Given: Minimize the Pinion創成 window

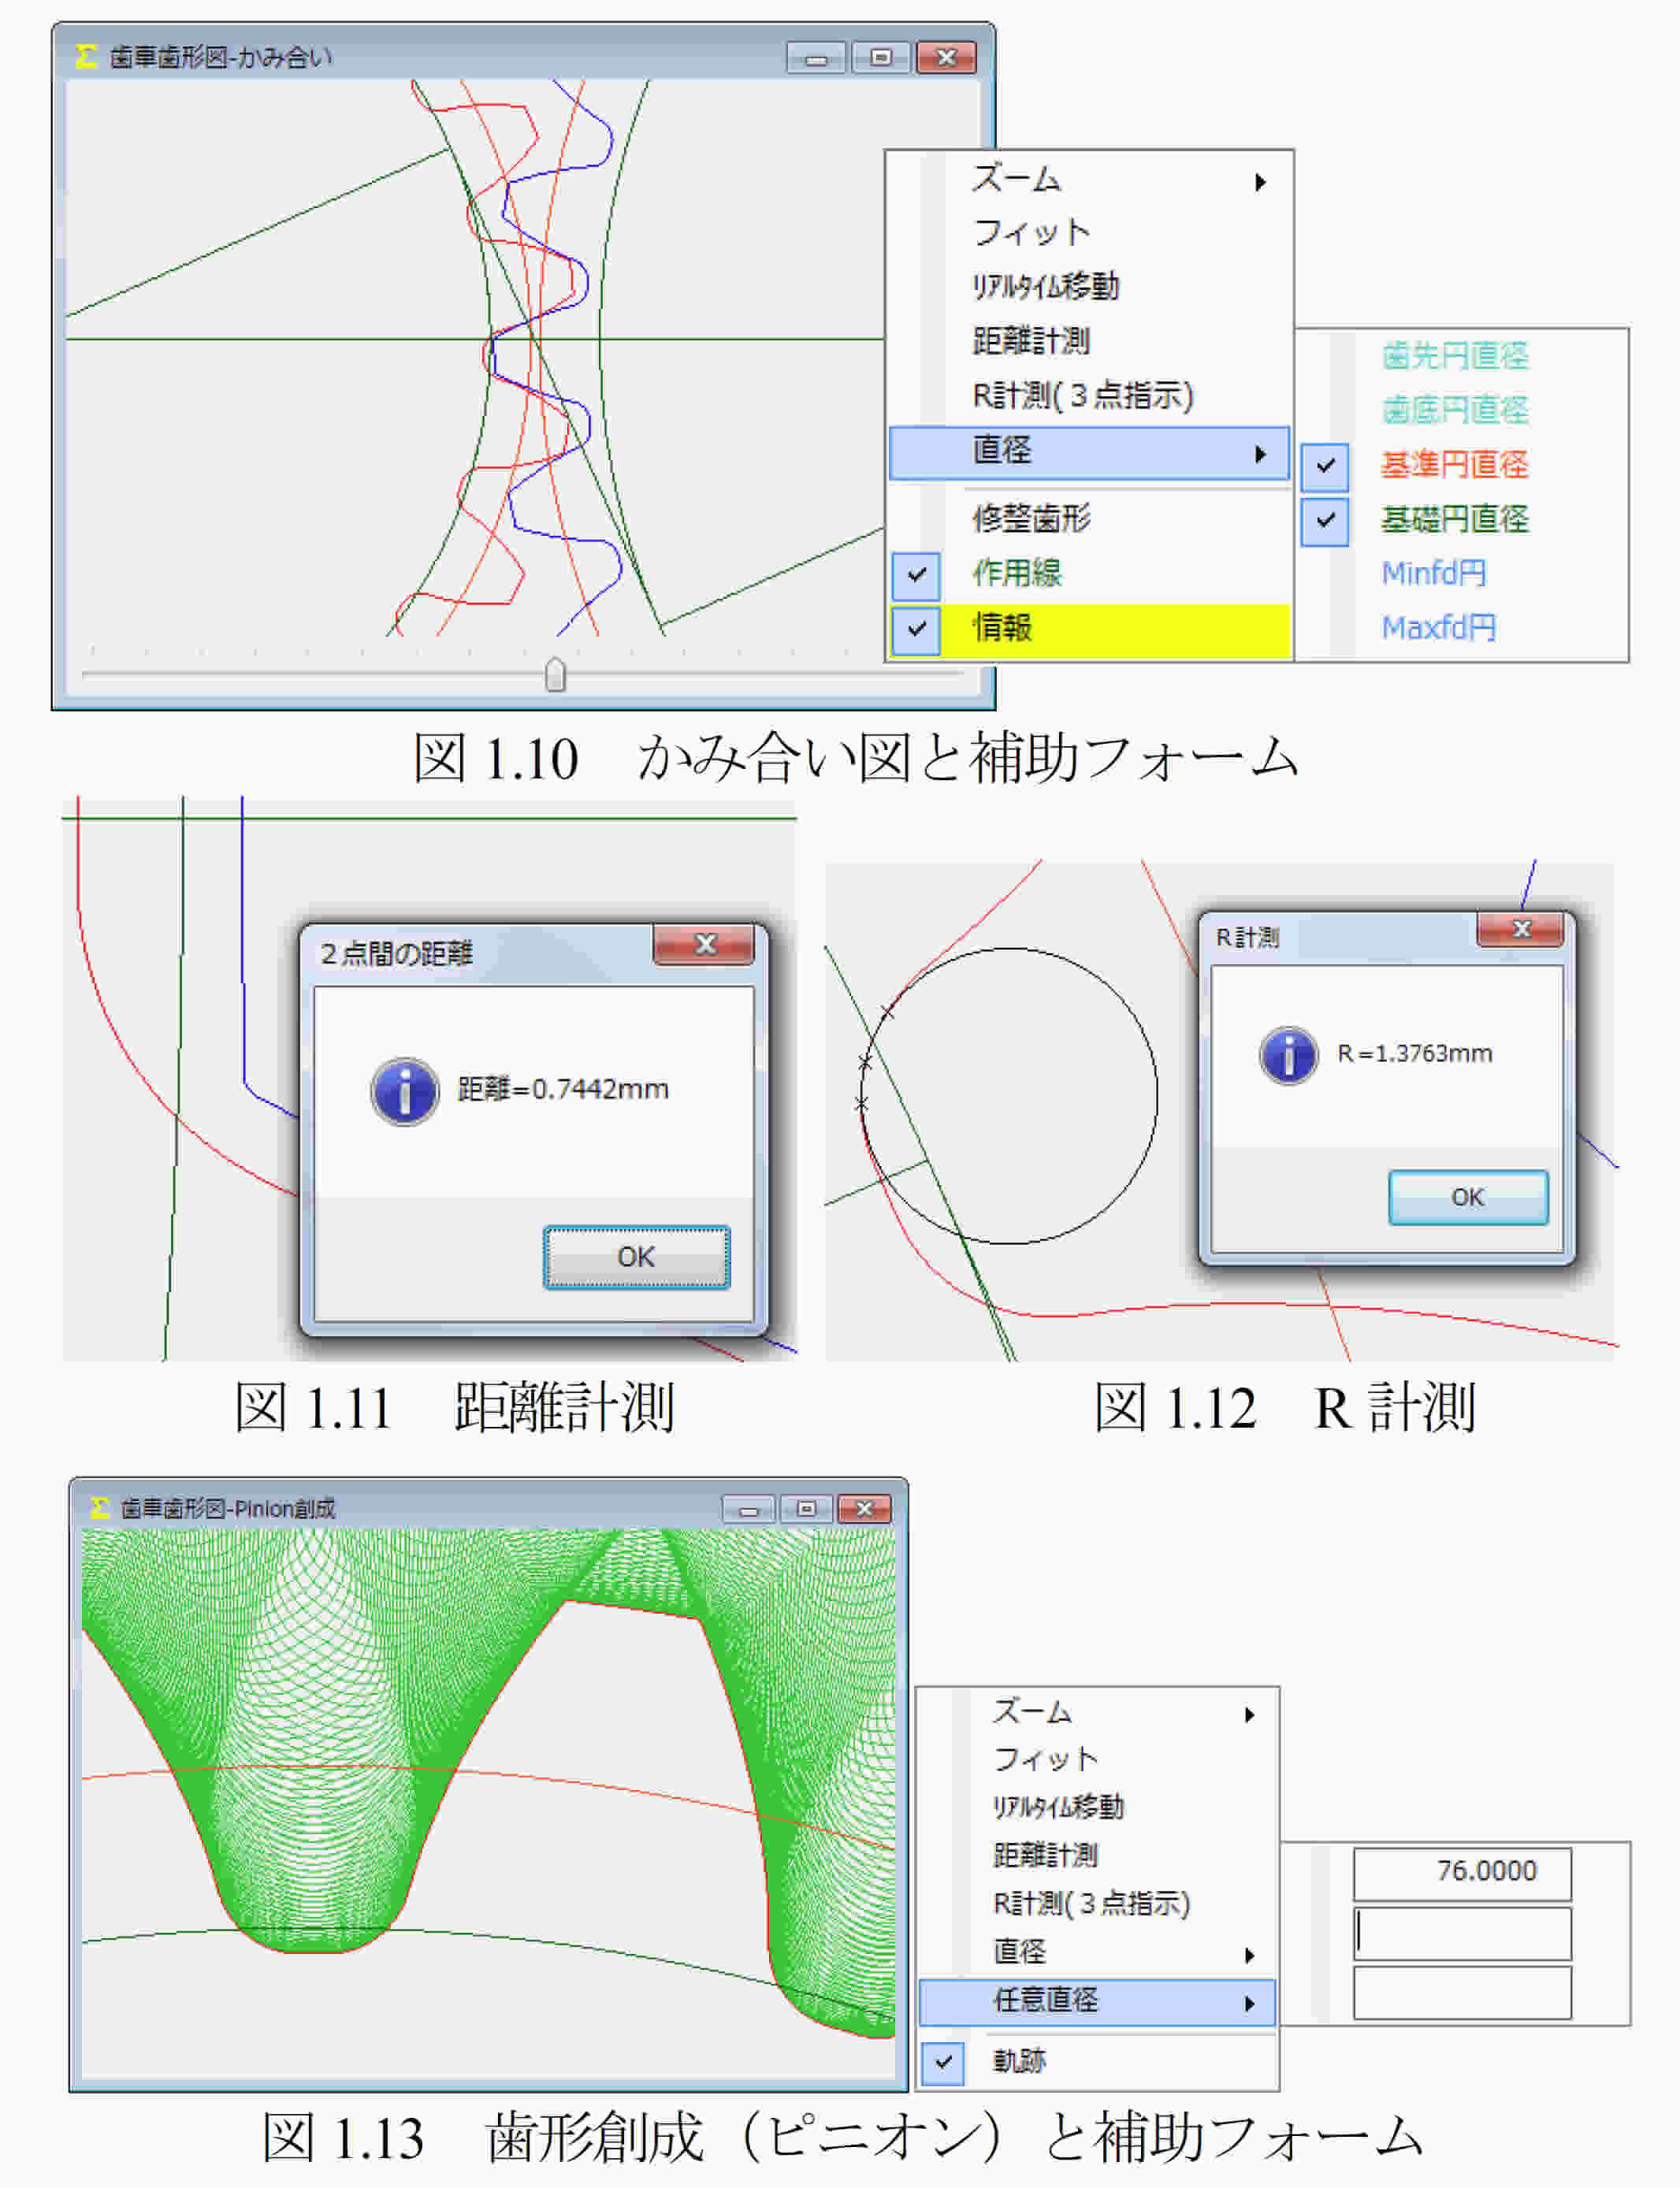Looking at the screenshot, I should [x=748, y=1509].
